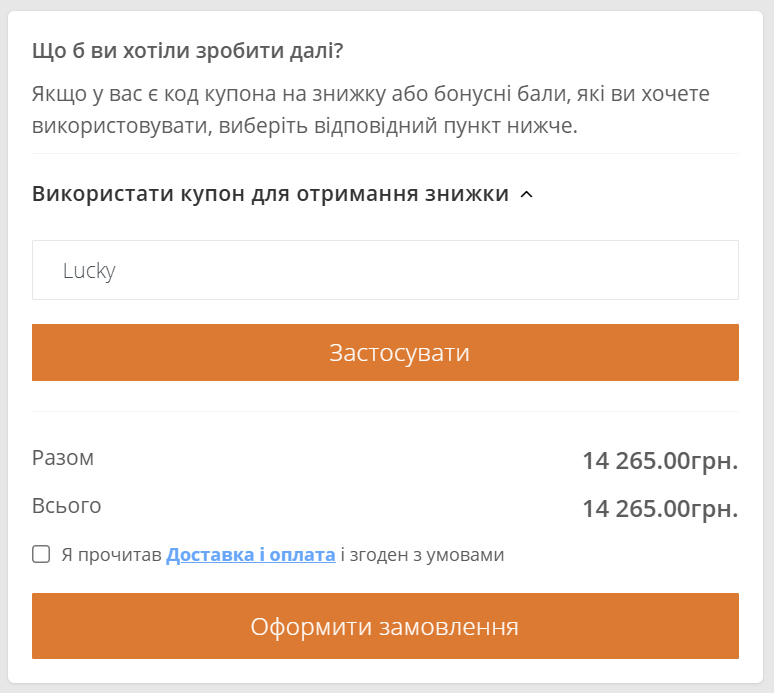Click the empty right side of the coupon input

pyautogui.click(x=600, y=270)
